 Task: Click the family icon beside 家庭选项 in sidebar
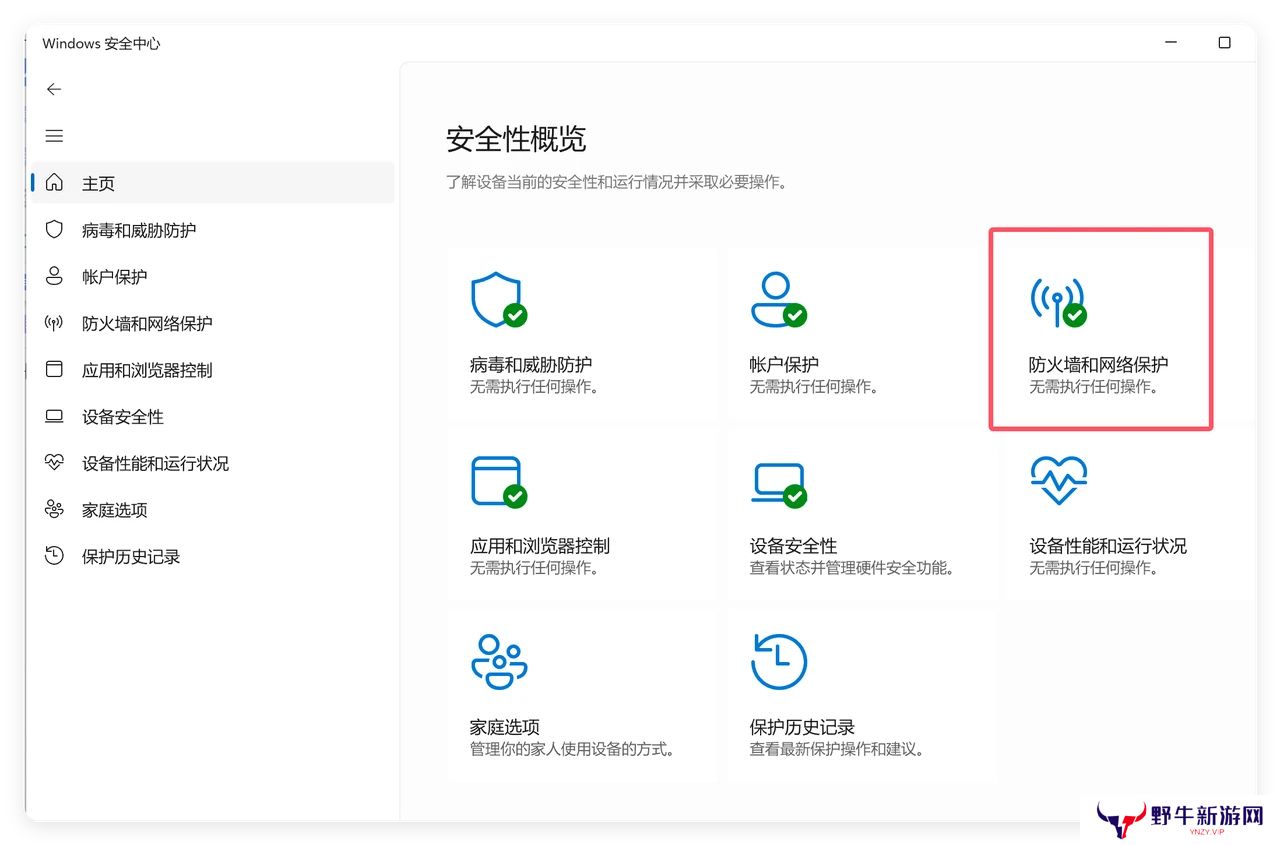[54, 509]
